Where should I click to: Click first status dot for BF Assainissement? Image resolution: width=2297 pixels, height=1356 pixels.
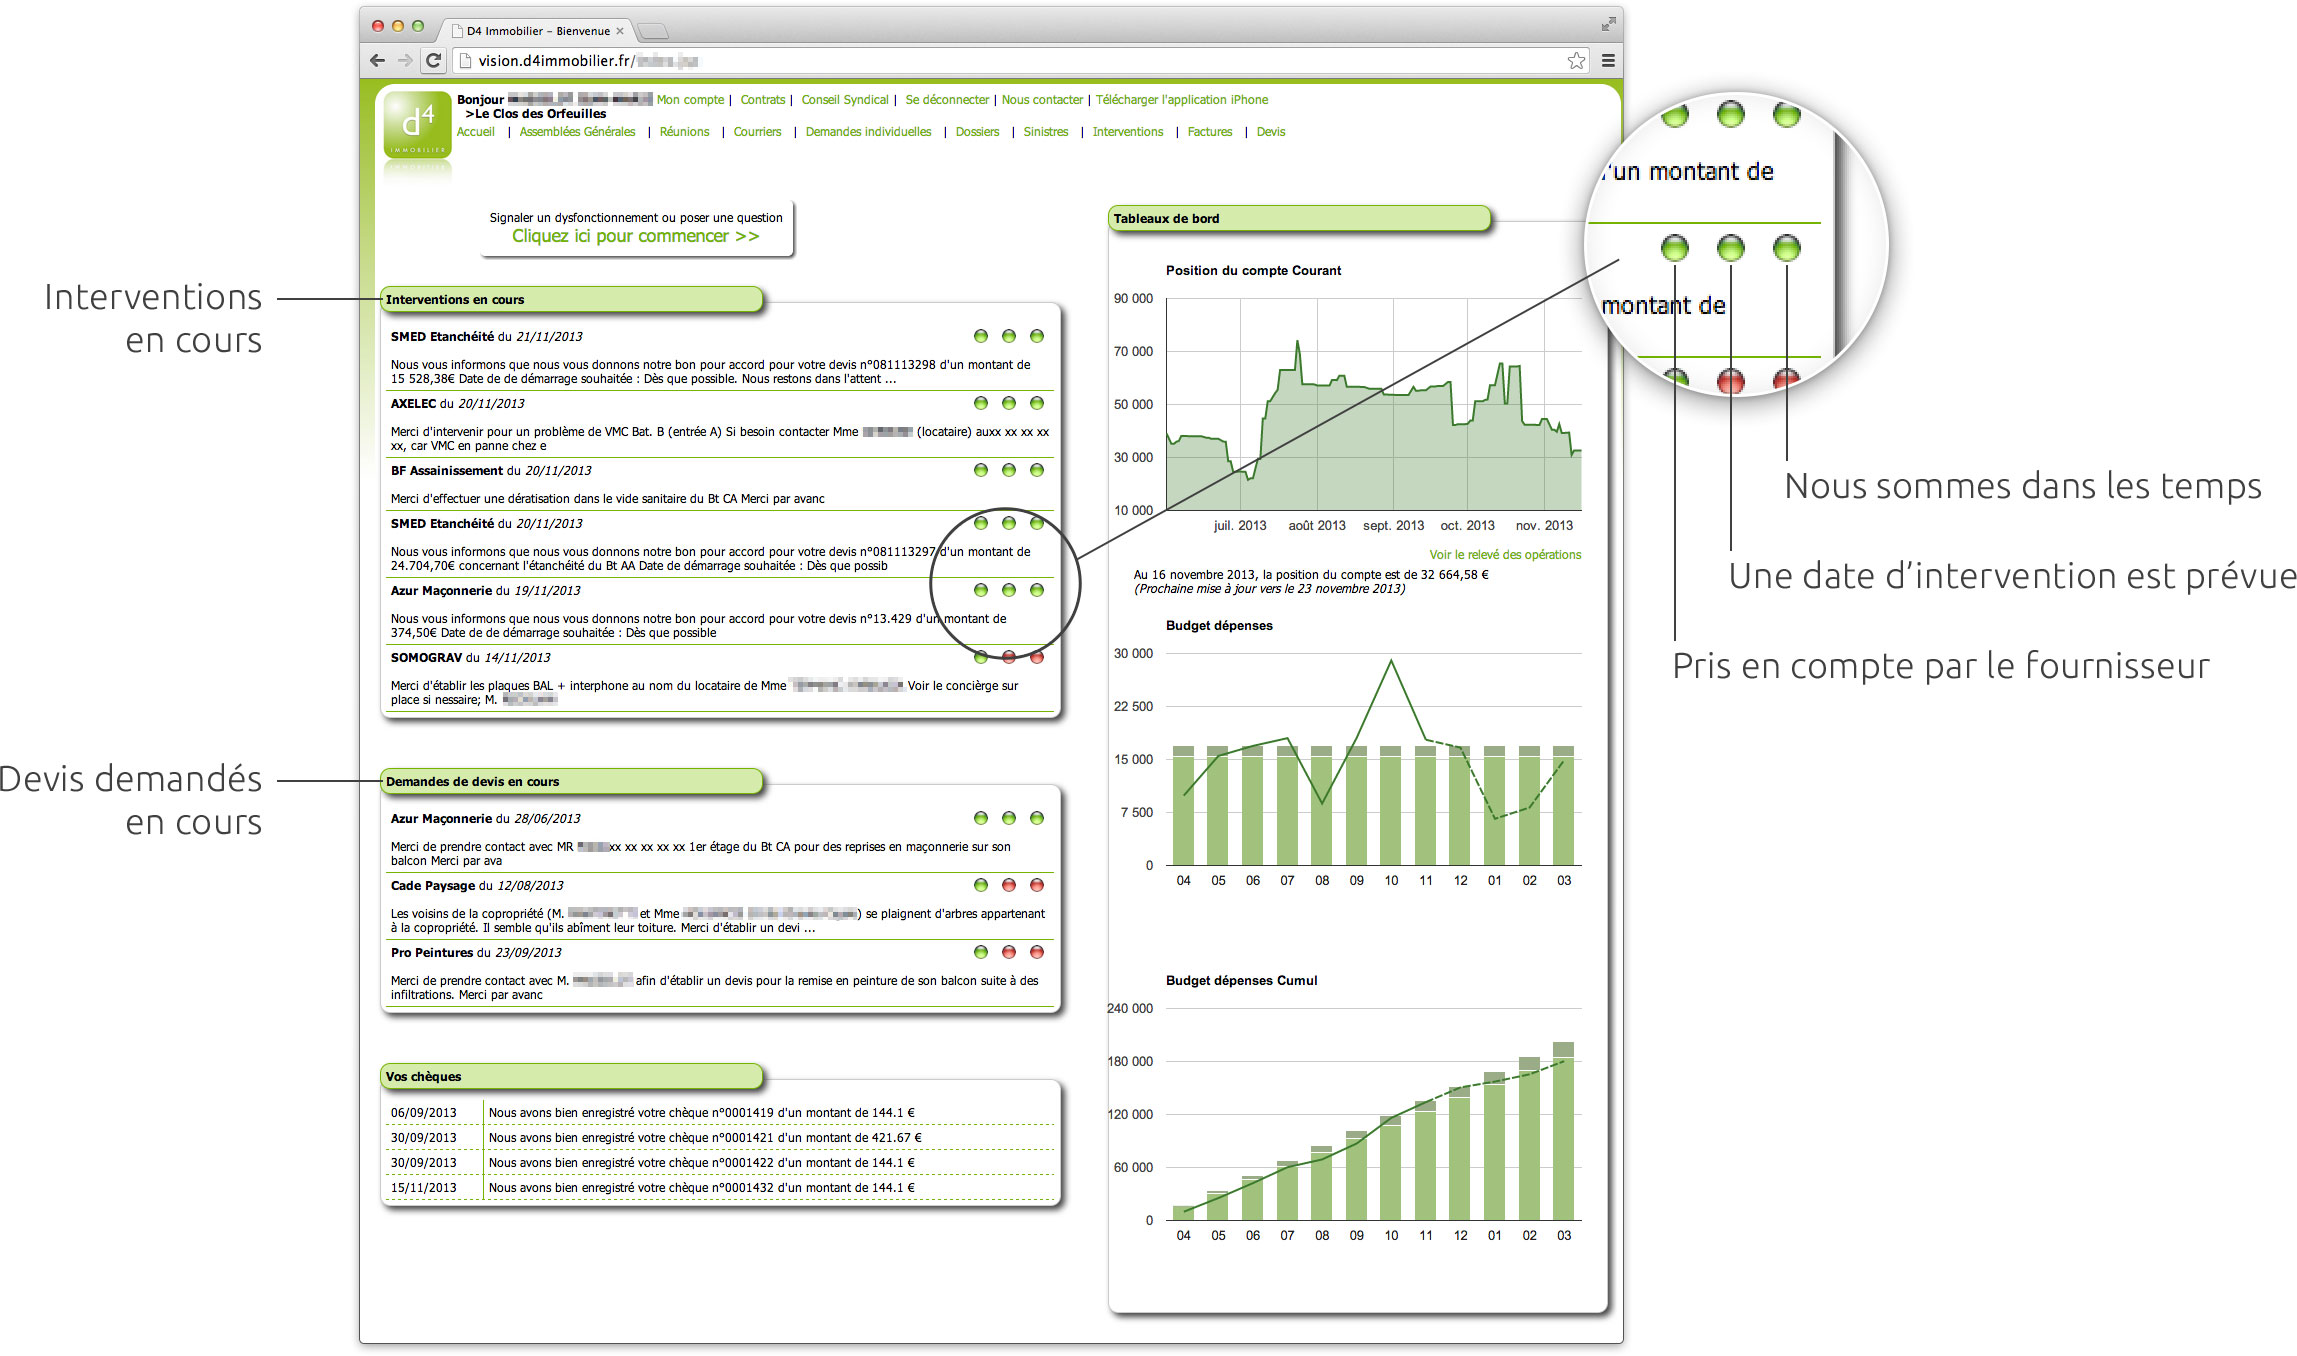click(x=981, y=470)
